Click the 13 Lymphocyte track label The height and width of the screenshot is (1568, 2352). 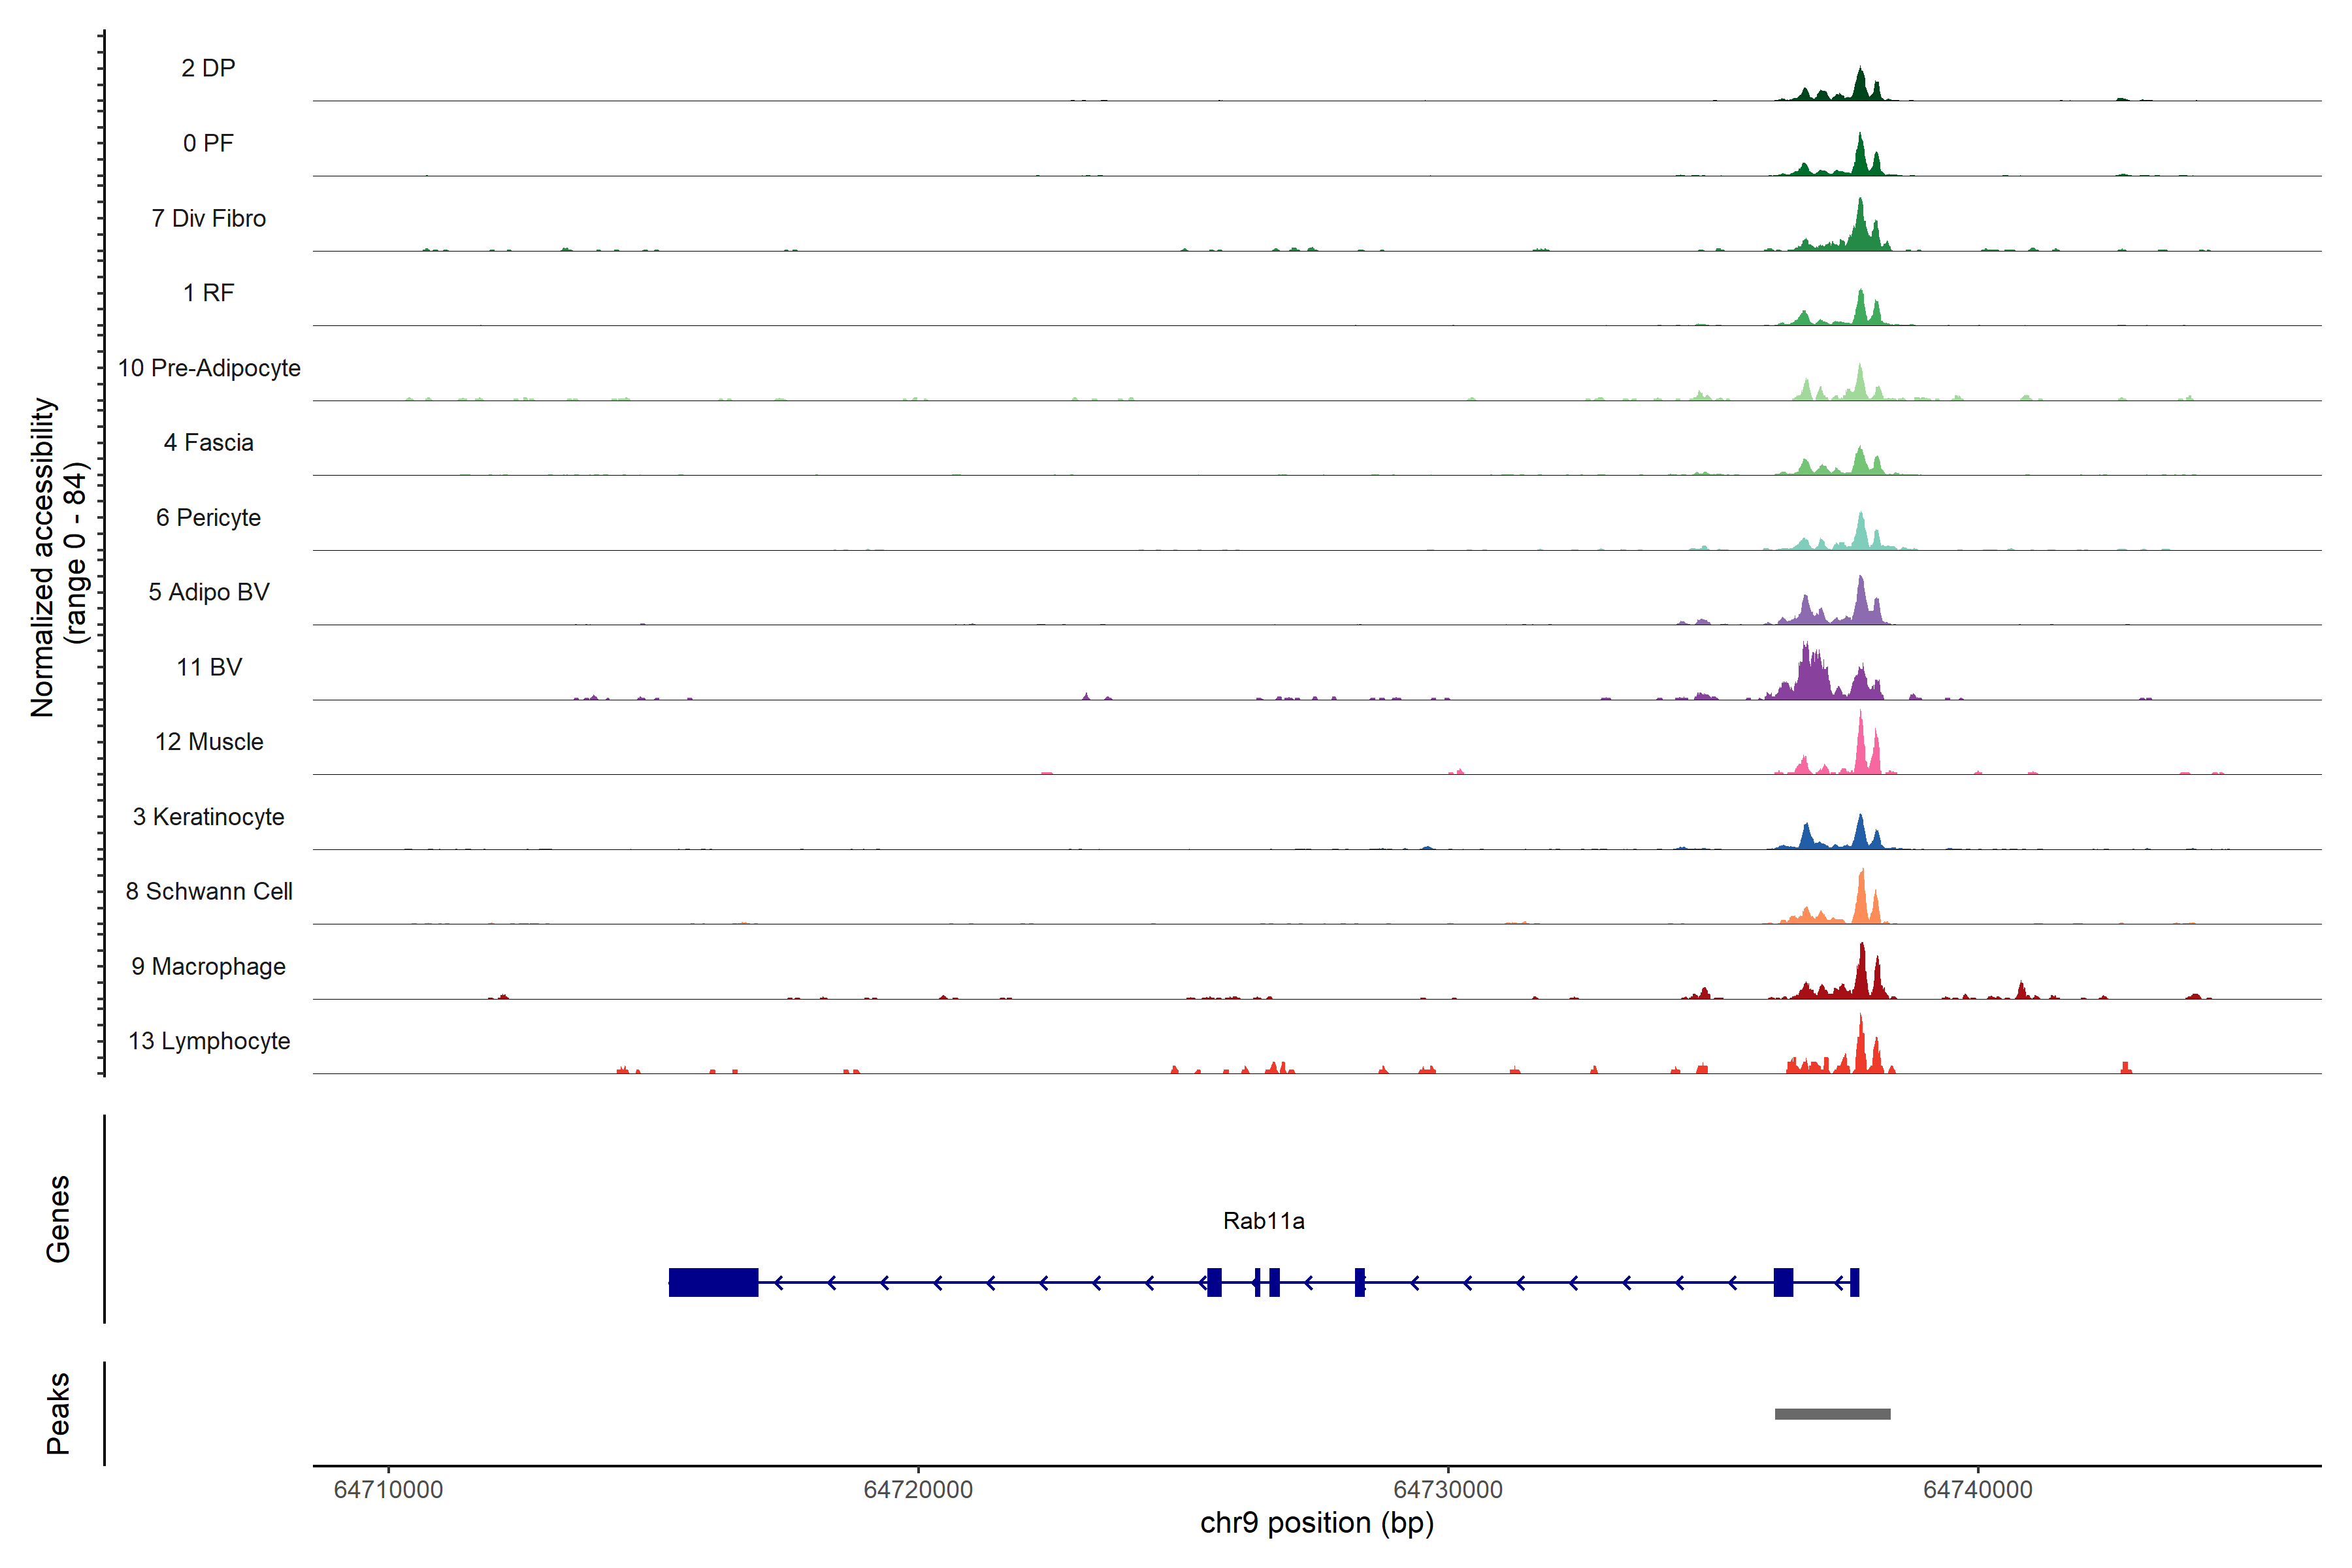(208, 1041)
